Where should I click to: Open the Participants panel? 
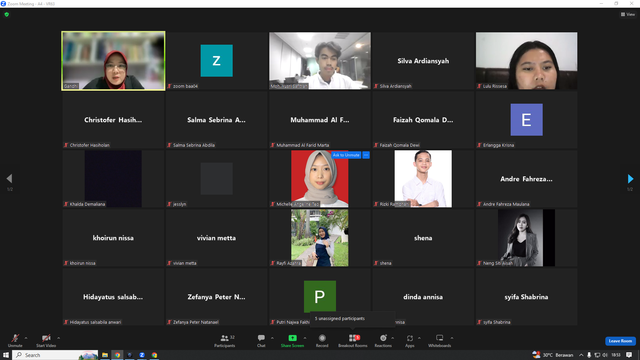[x=224, y=340]
